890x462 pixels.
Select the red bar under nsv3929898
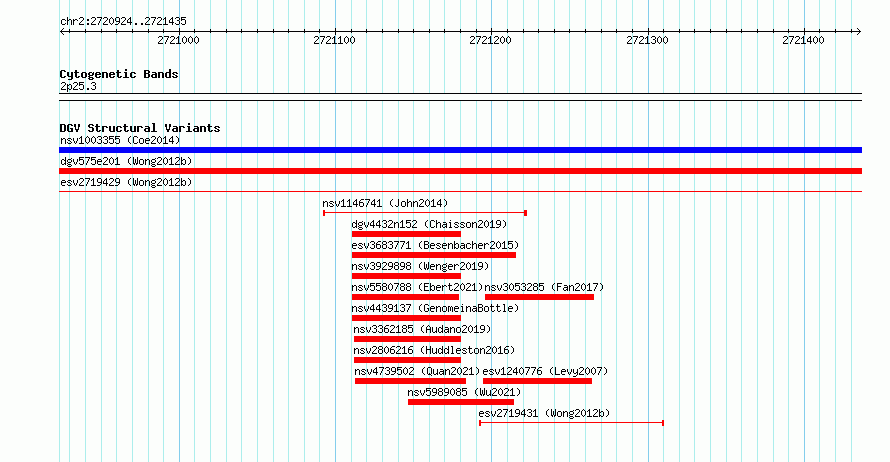click(x=406, y=276)
